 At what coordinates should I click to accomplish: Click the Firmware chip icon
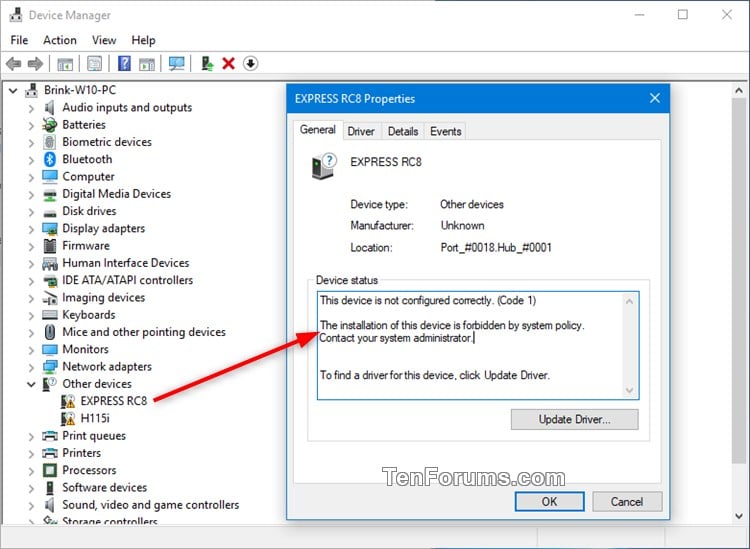tap(50, 246)
